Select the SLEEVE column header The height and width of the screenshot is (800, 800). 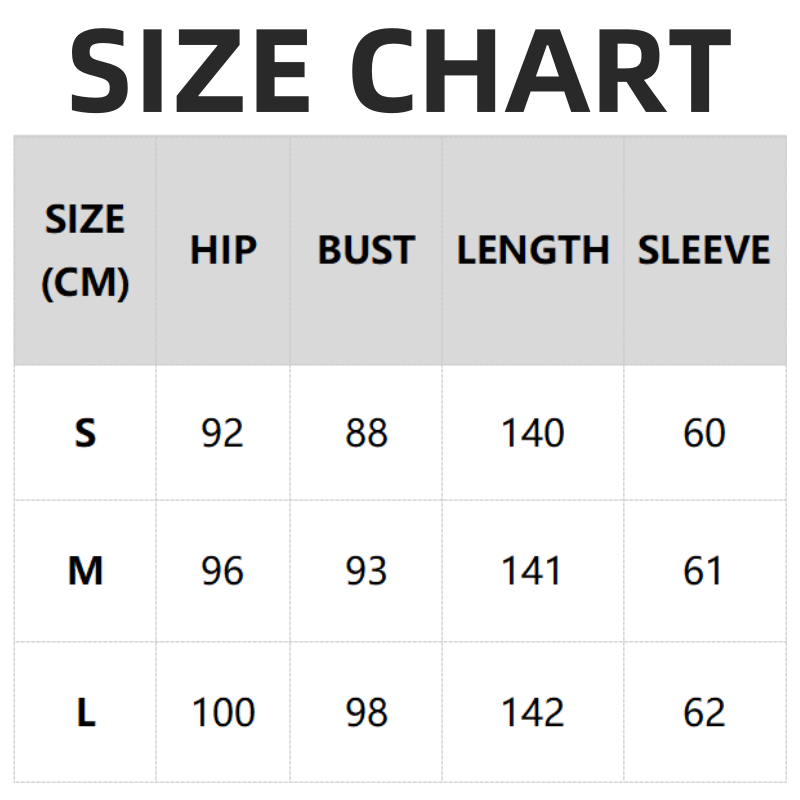pos(704,251)
